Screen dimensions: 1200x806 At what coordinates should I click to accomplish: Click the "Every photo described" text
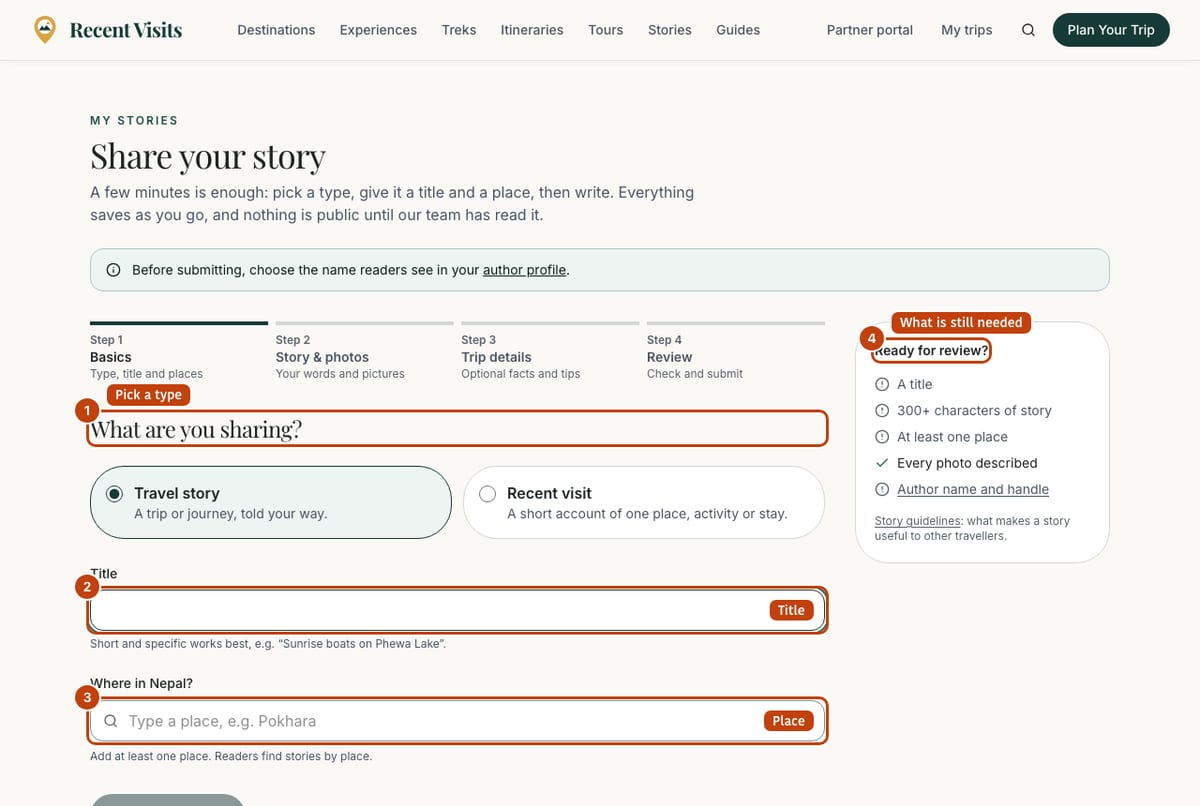[x=967, y=463]
